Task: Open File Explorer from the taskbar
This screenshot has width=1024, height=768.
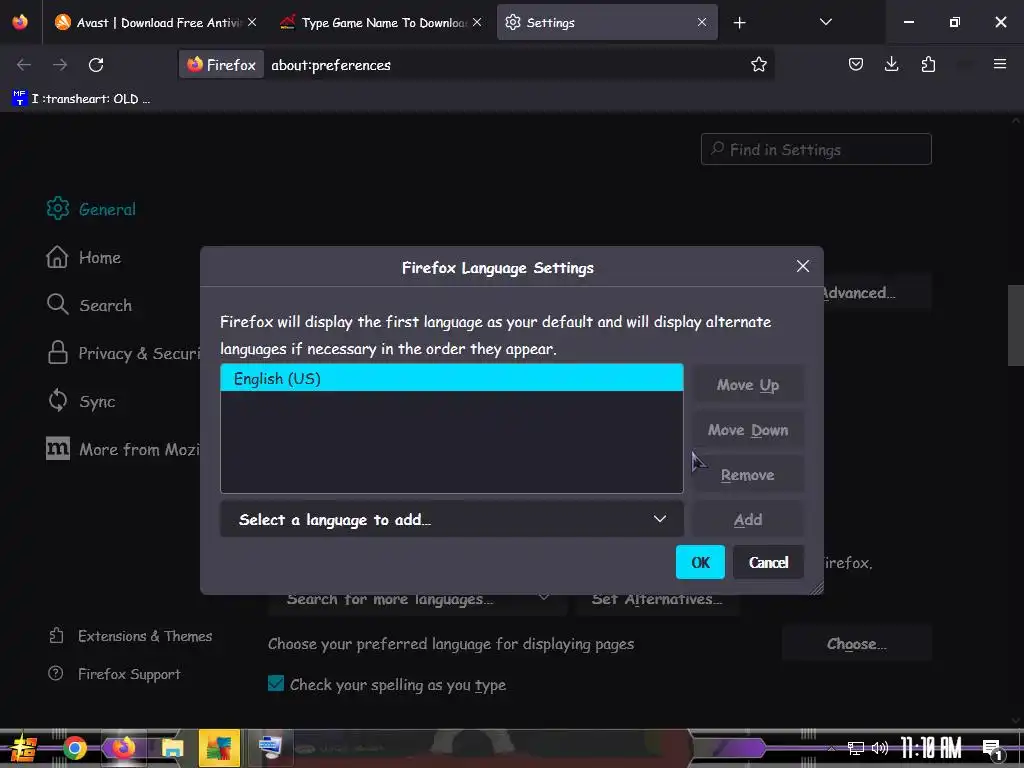Action: (172, 748)
